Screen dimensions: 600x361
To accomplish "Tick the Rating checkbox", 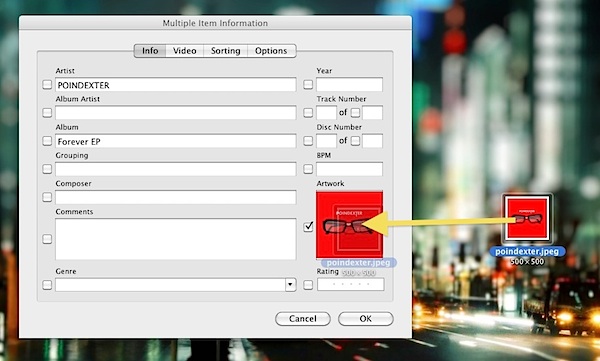I will tap(308, 285).
